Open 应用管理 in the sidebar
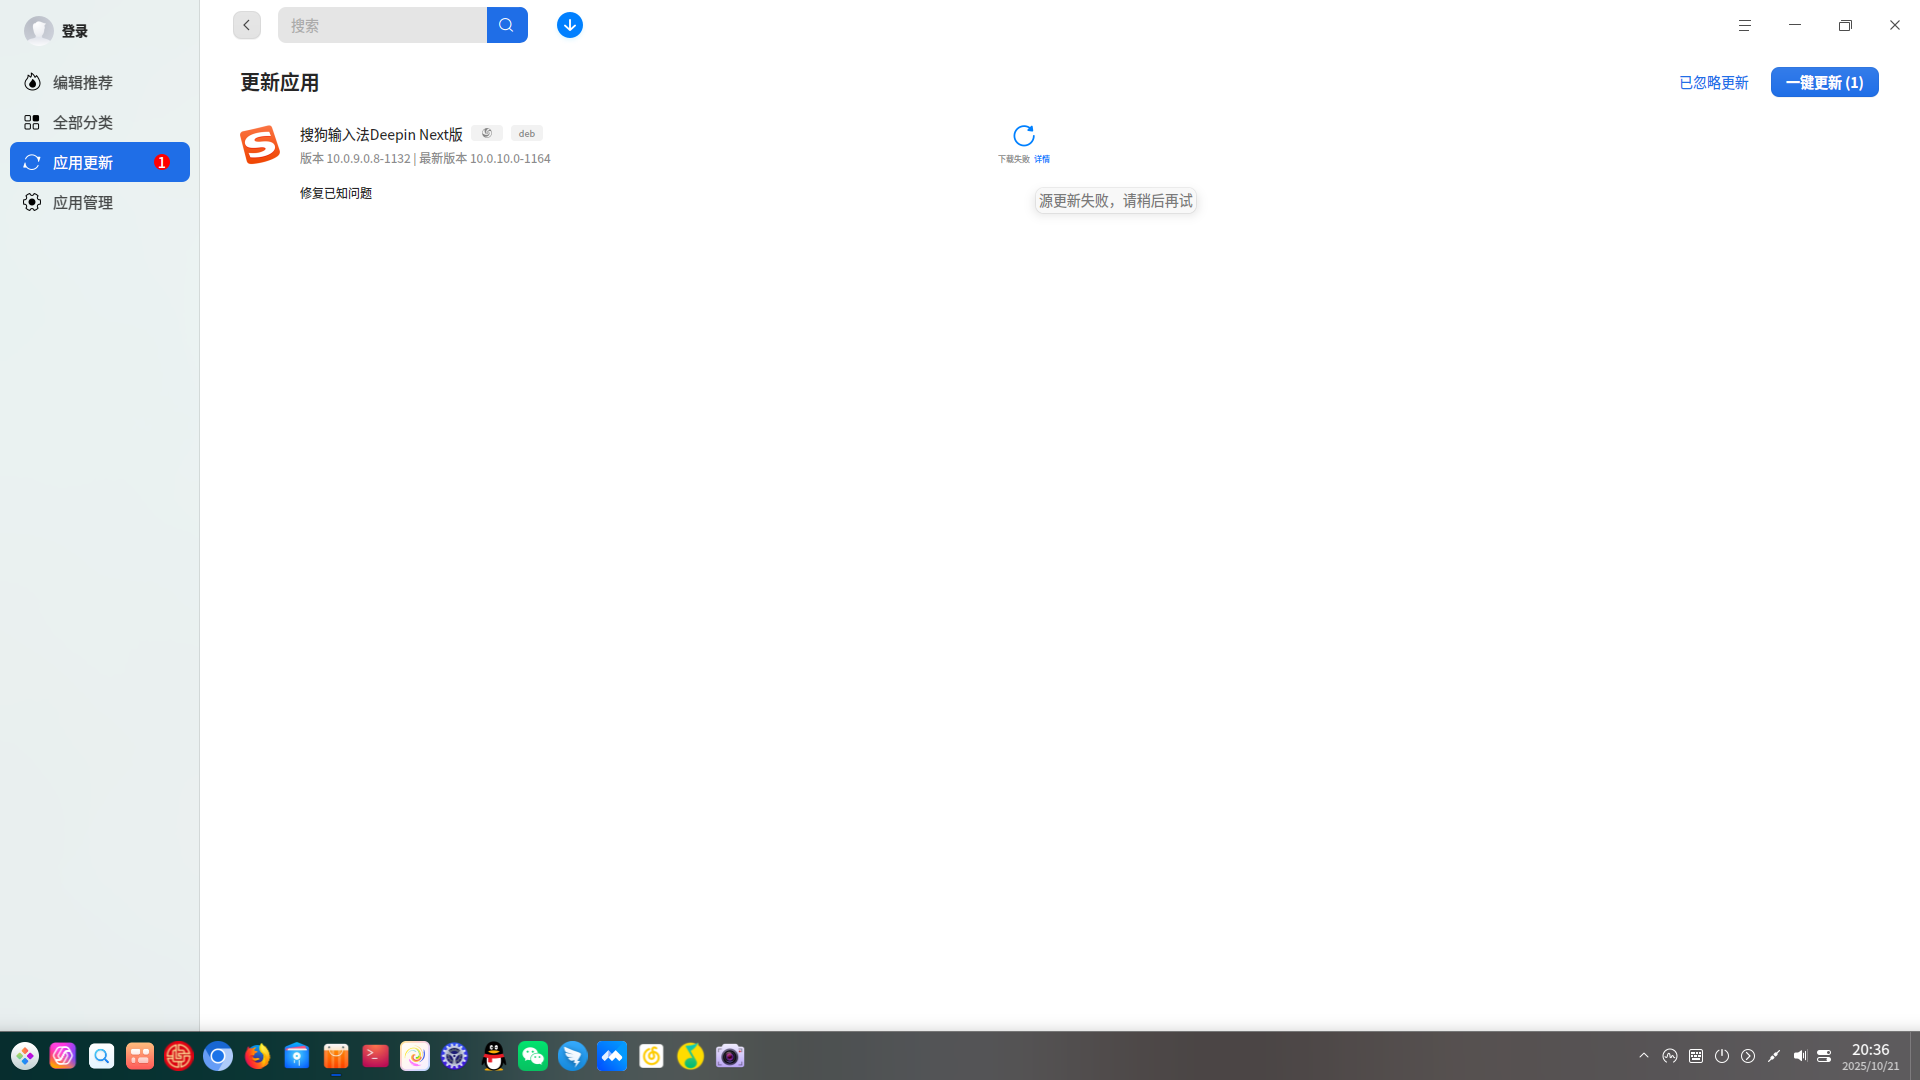Viewport: 1920px width, 1080px height. click(x=100, y=202)
